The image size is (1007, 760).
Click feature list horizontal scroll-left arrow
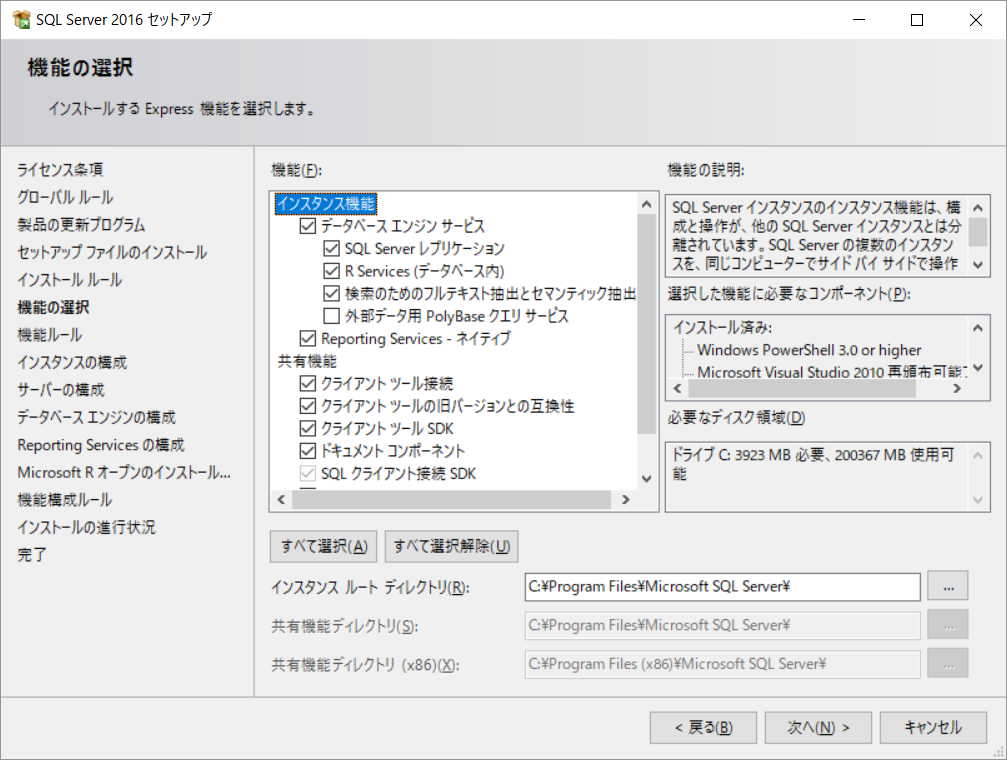(281, 499)
